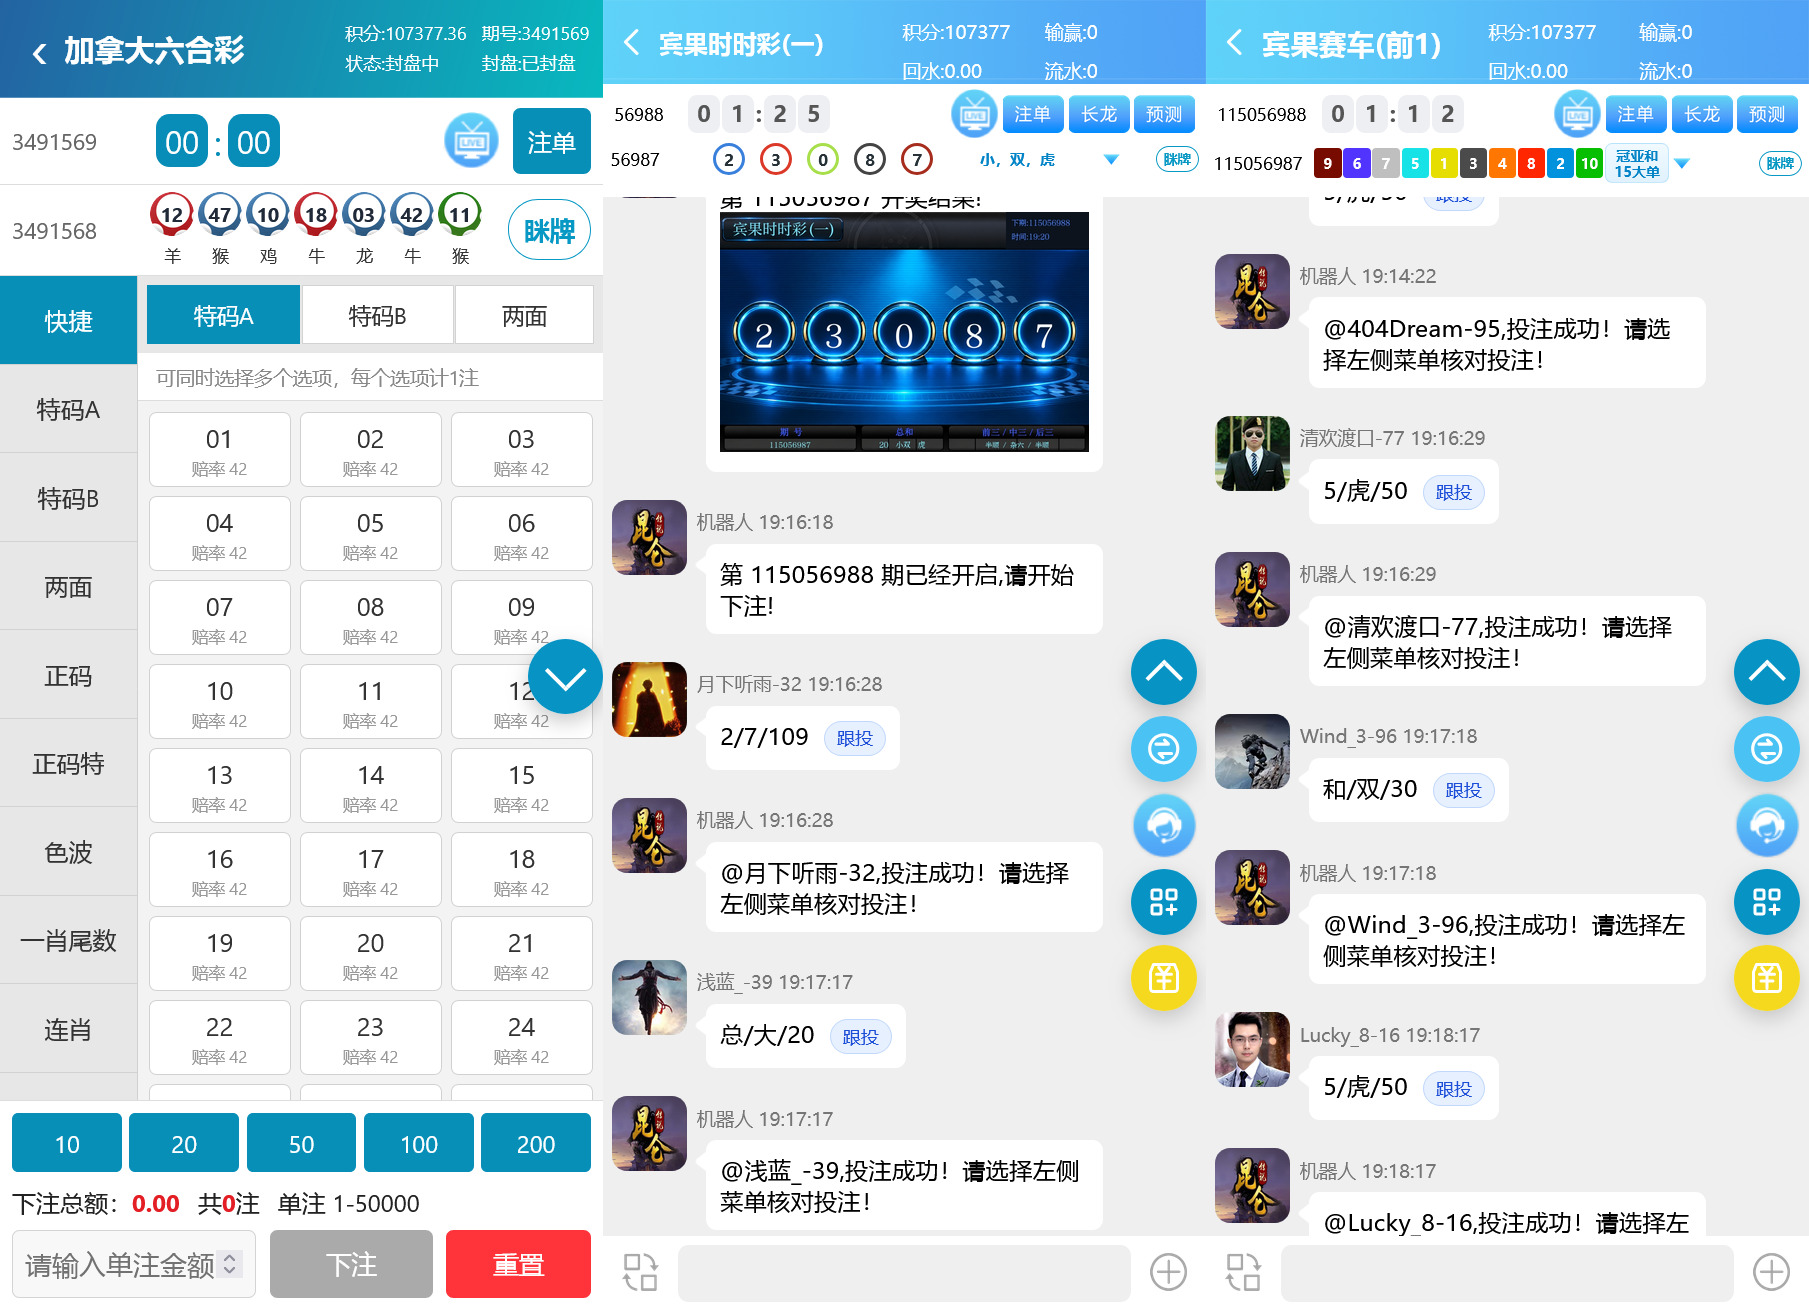Screen dimensions: 1809x1311
Task: Open live TV icon in 宾果赛车 panel
Action: coord(1577,114)
